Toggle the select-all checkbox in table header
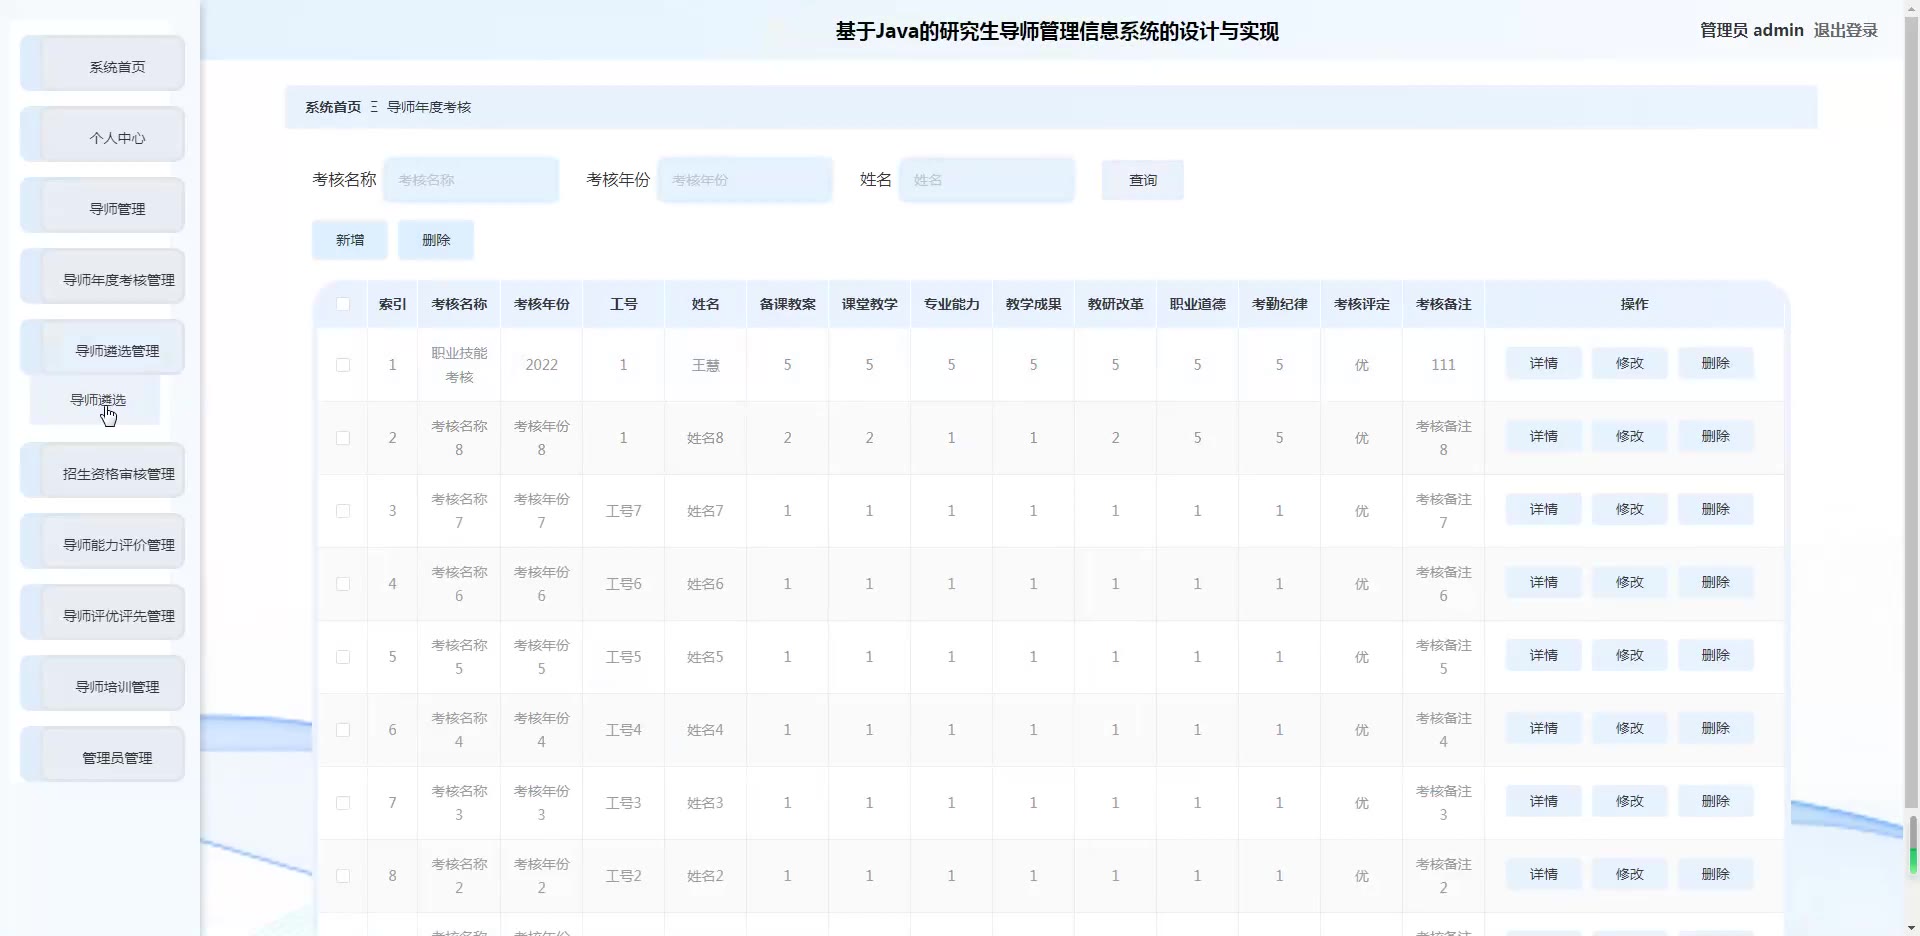Screen dimensions: 1920x936 pos(343,304)
